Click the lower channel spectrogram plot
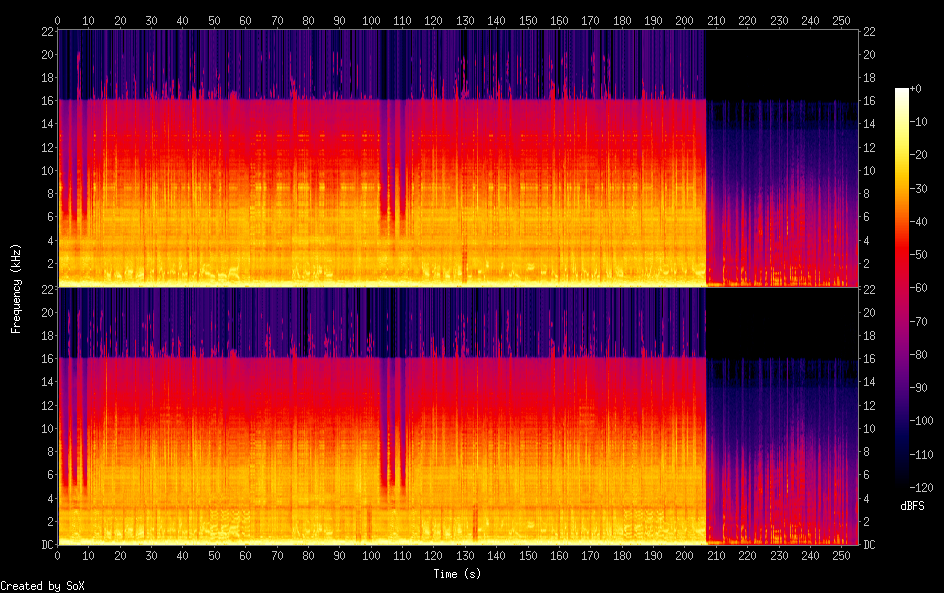 tap(458, 416)
